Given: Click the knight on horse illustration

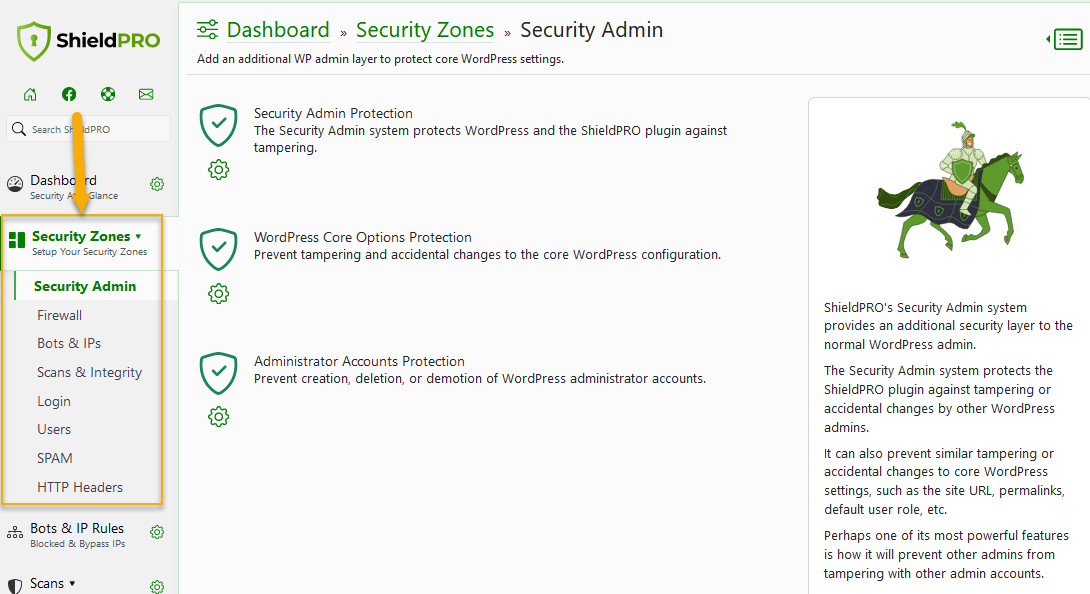Looking at the screenshot, I should point(951,189).
